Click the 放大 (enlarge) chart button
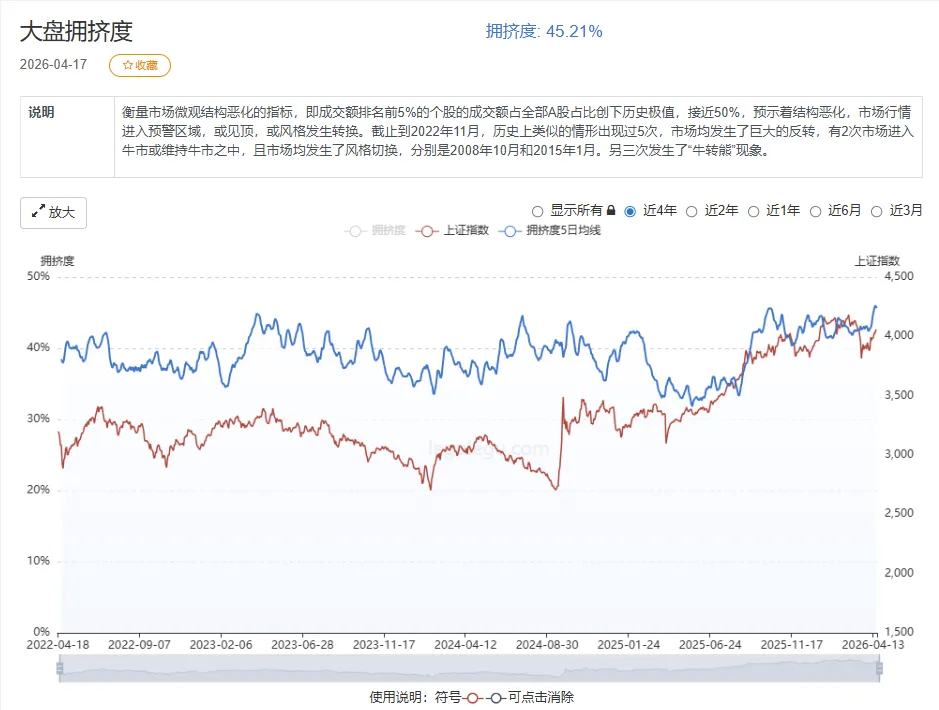 pos(53,212)
